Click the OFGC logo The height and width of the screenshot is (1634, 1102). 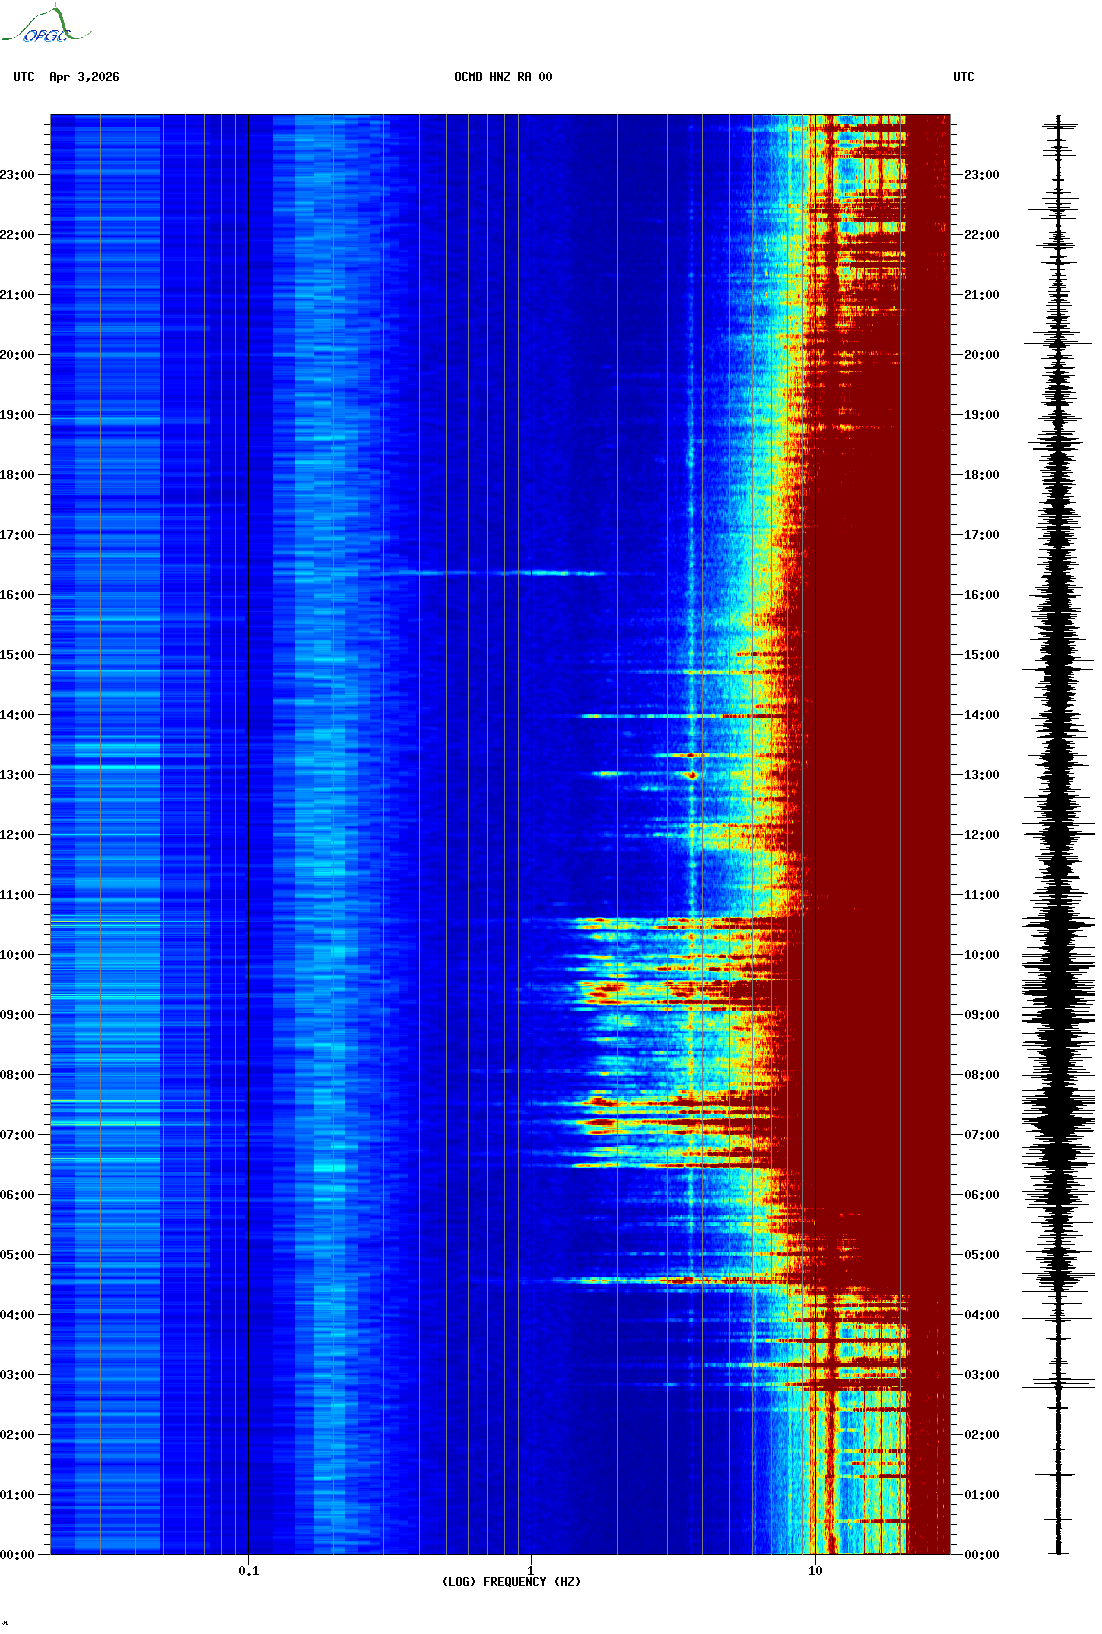click(45, 25)
